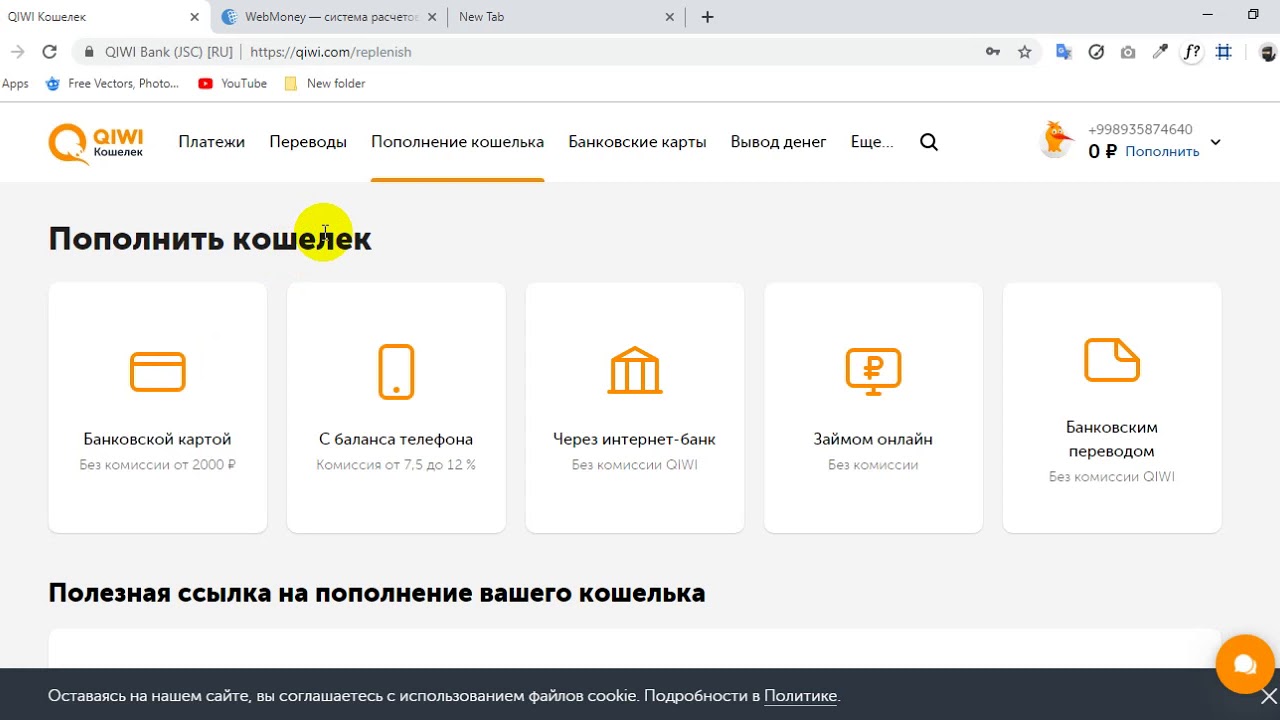This screenshot has height=720, width=1280.
Task: Open the Apps bookmarks shortcut
Action: click(15, 84)
